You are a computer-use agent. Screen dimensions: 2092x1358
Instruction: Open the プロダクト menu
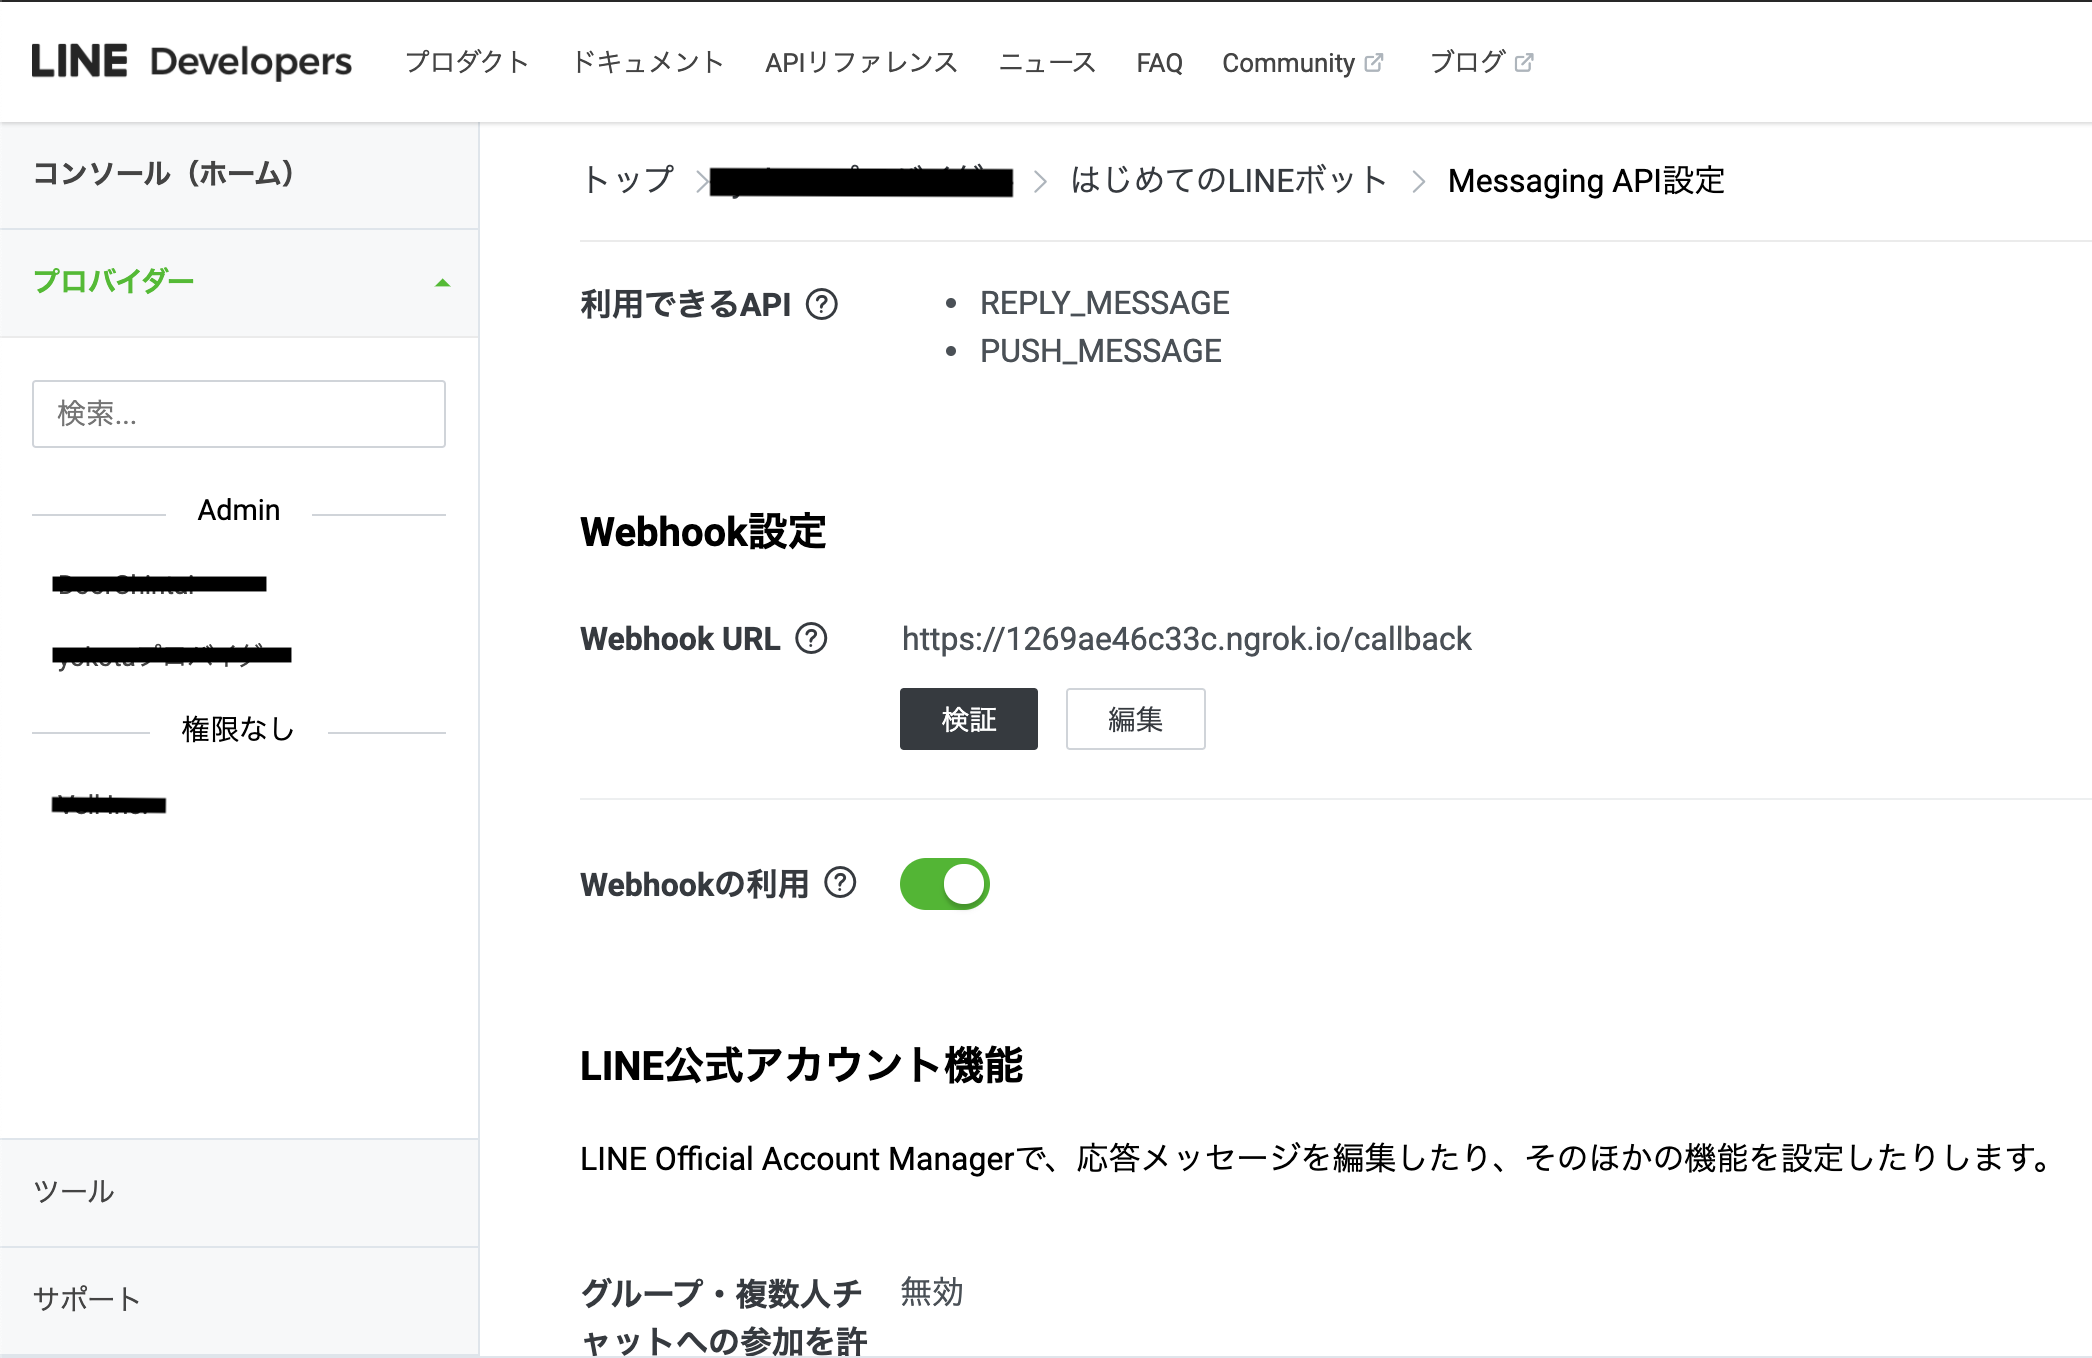coord(467,62)
